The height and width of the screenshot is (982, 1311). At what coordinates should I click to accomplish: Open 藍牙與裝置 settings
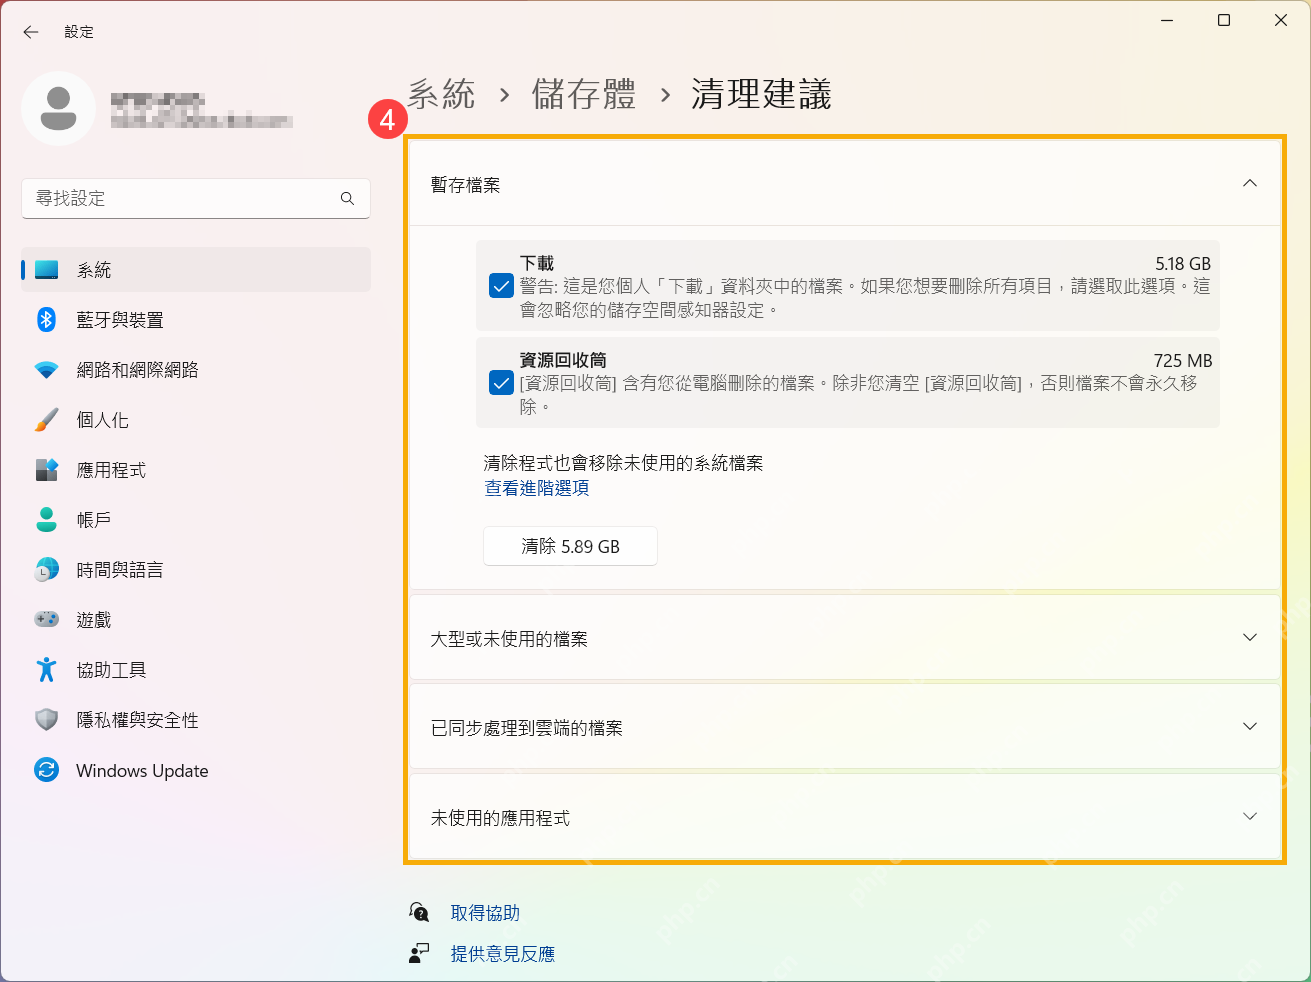(196, 320)
